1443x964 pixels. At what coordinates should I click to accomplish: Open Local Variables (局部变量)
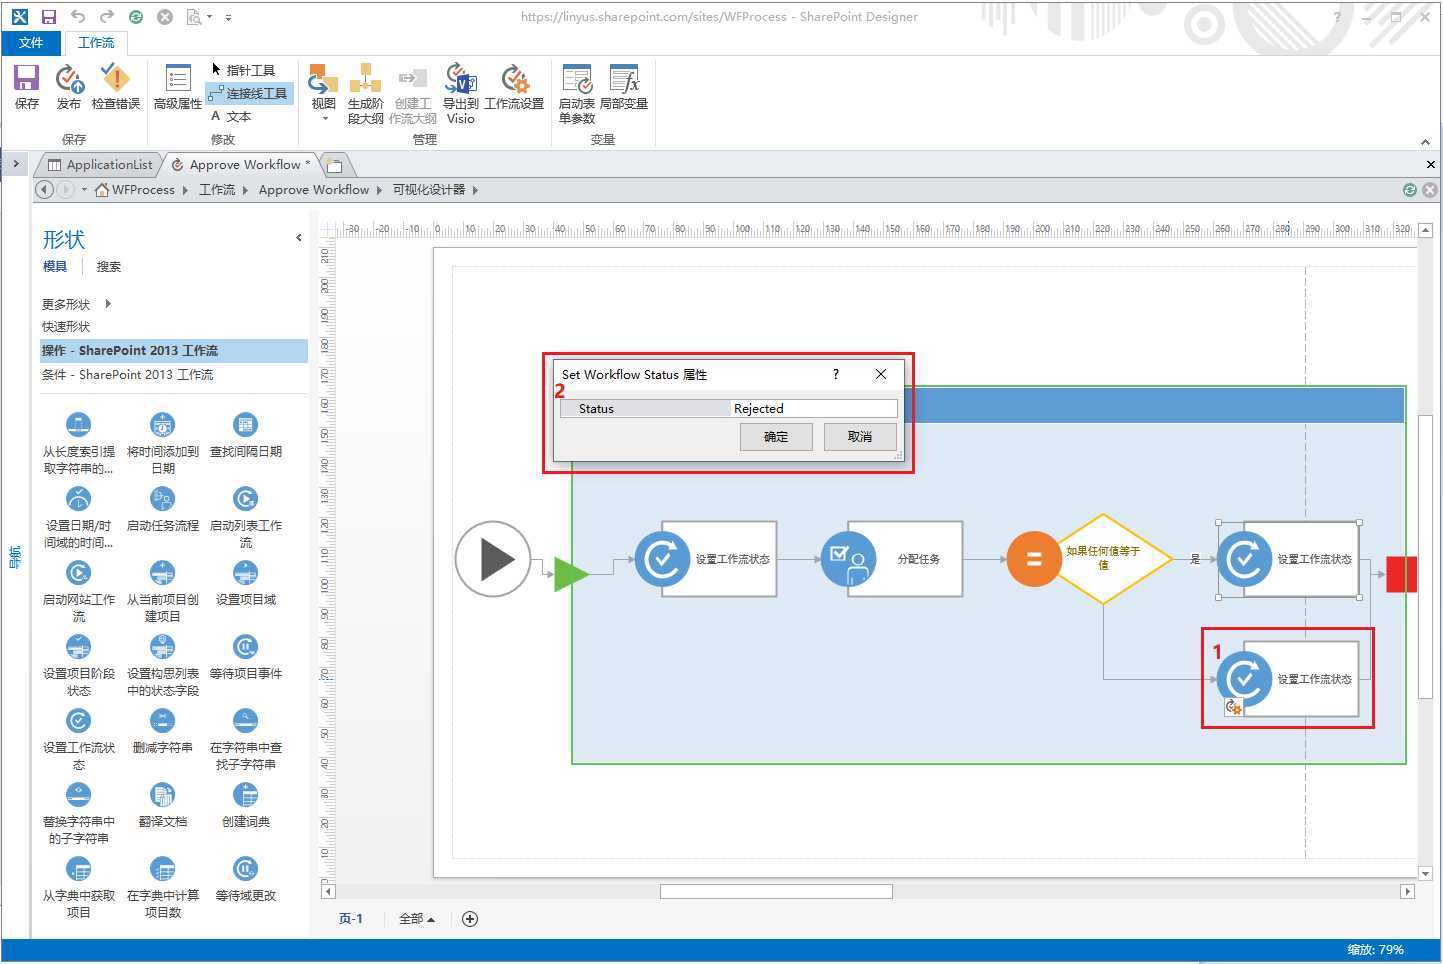pyautogui.click(x=624, y=86)
